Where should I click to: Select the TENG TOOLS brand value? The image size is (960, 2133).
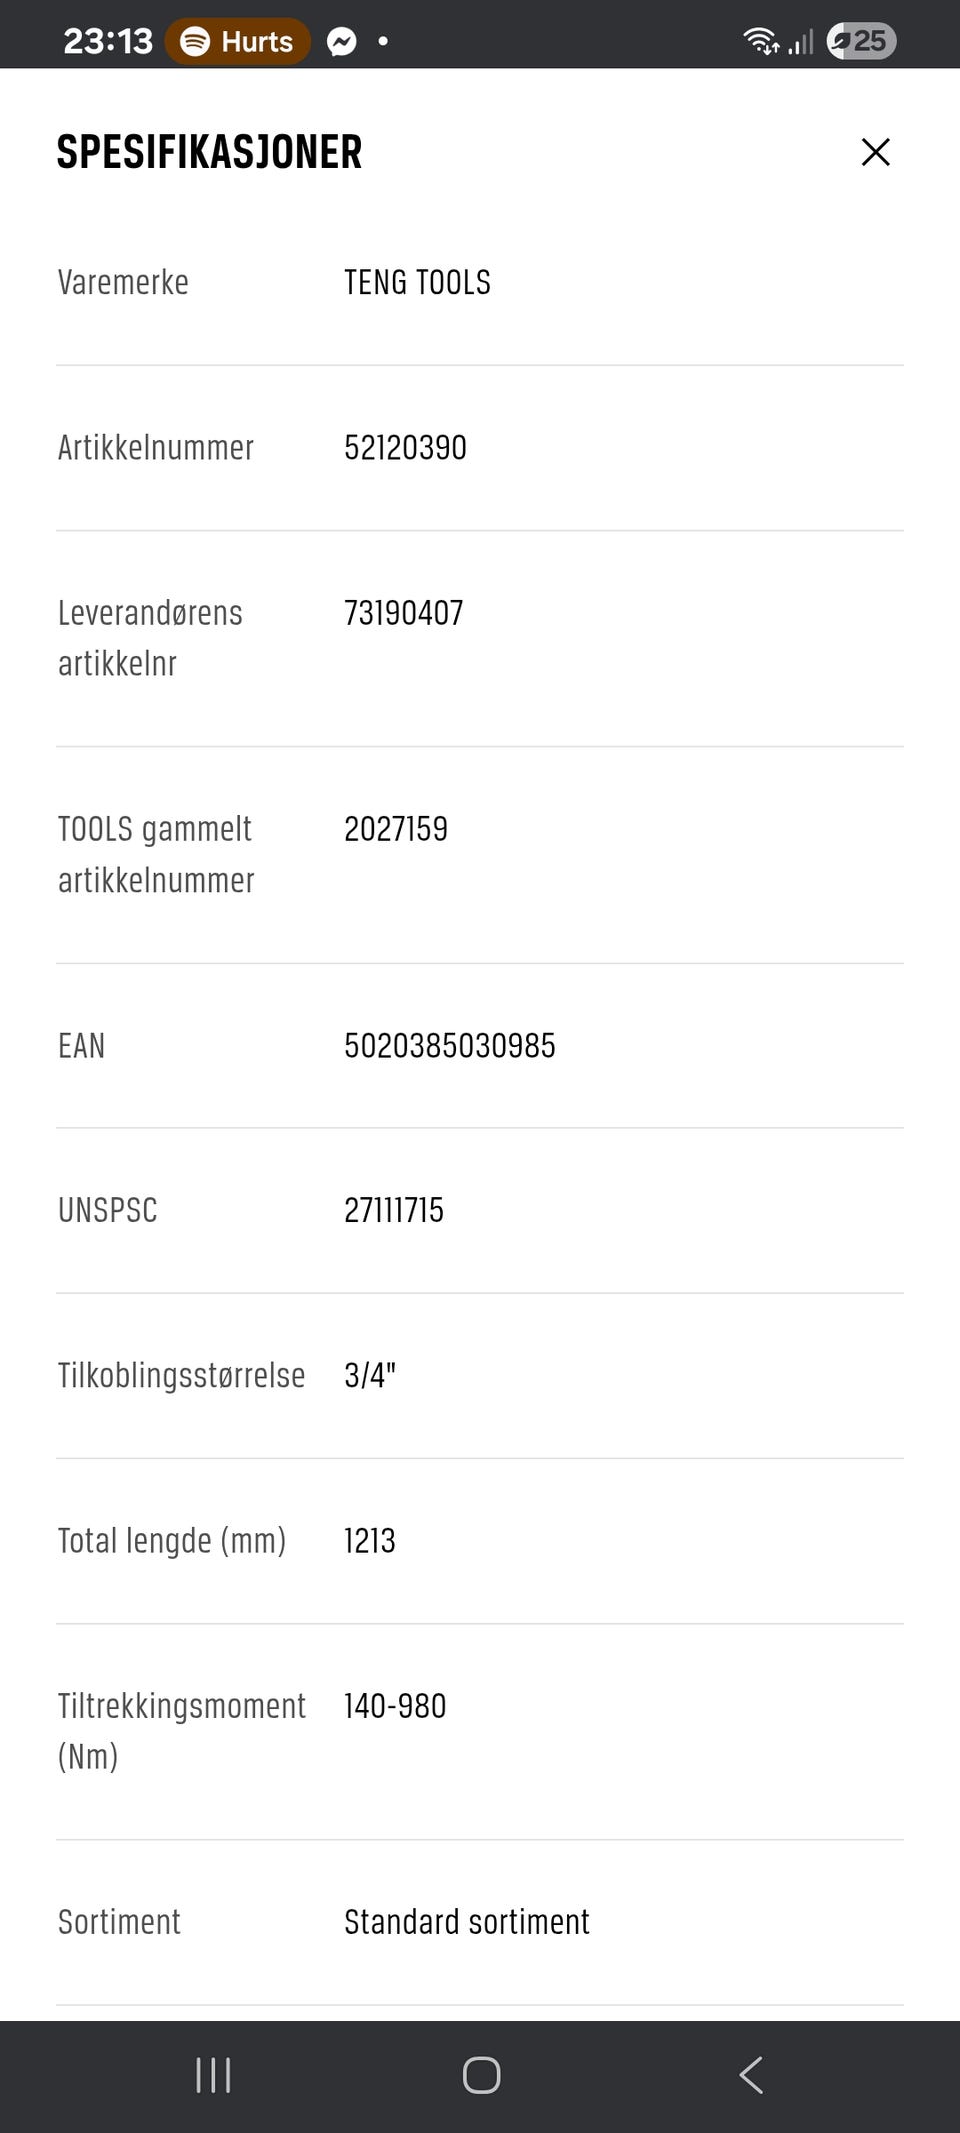417,283
